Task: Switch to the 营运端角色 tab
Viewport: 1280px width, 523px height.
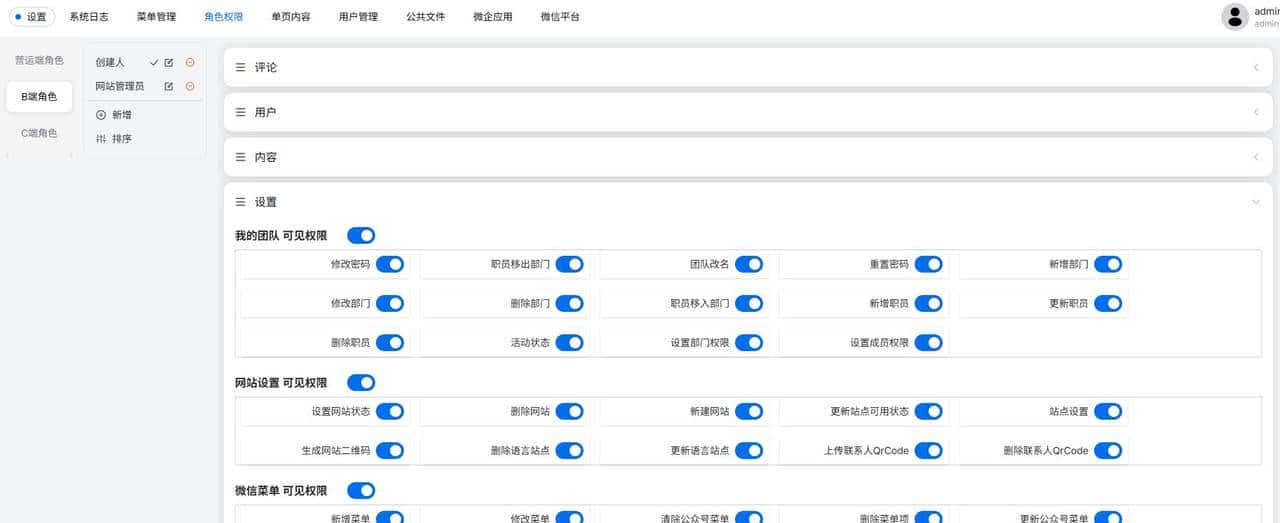Action: point(39,61)
